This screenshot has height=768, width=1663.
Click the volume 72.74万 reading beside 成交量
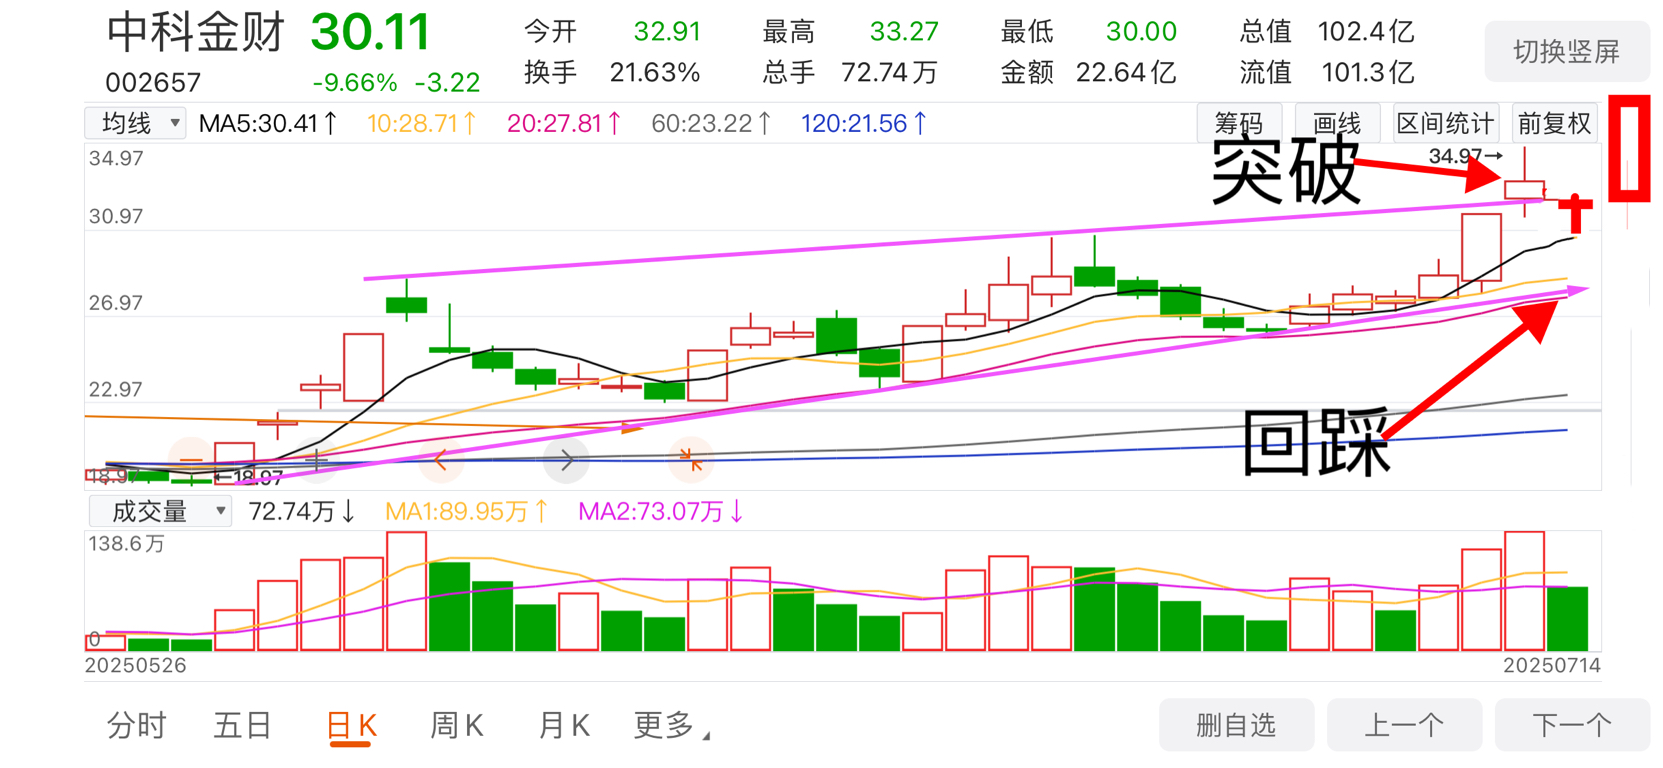[302, 511]
